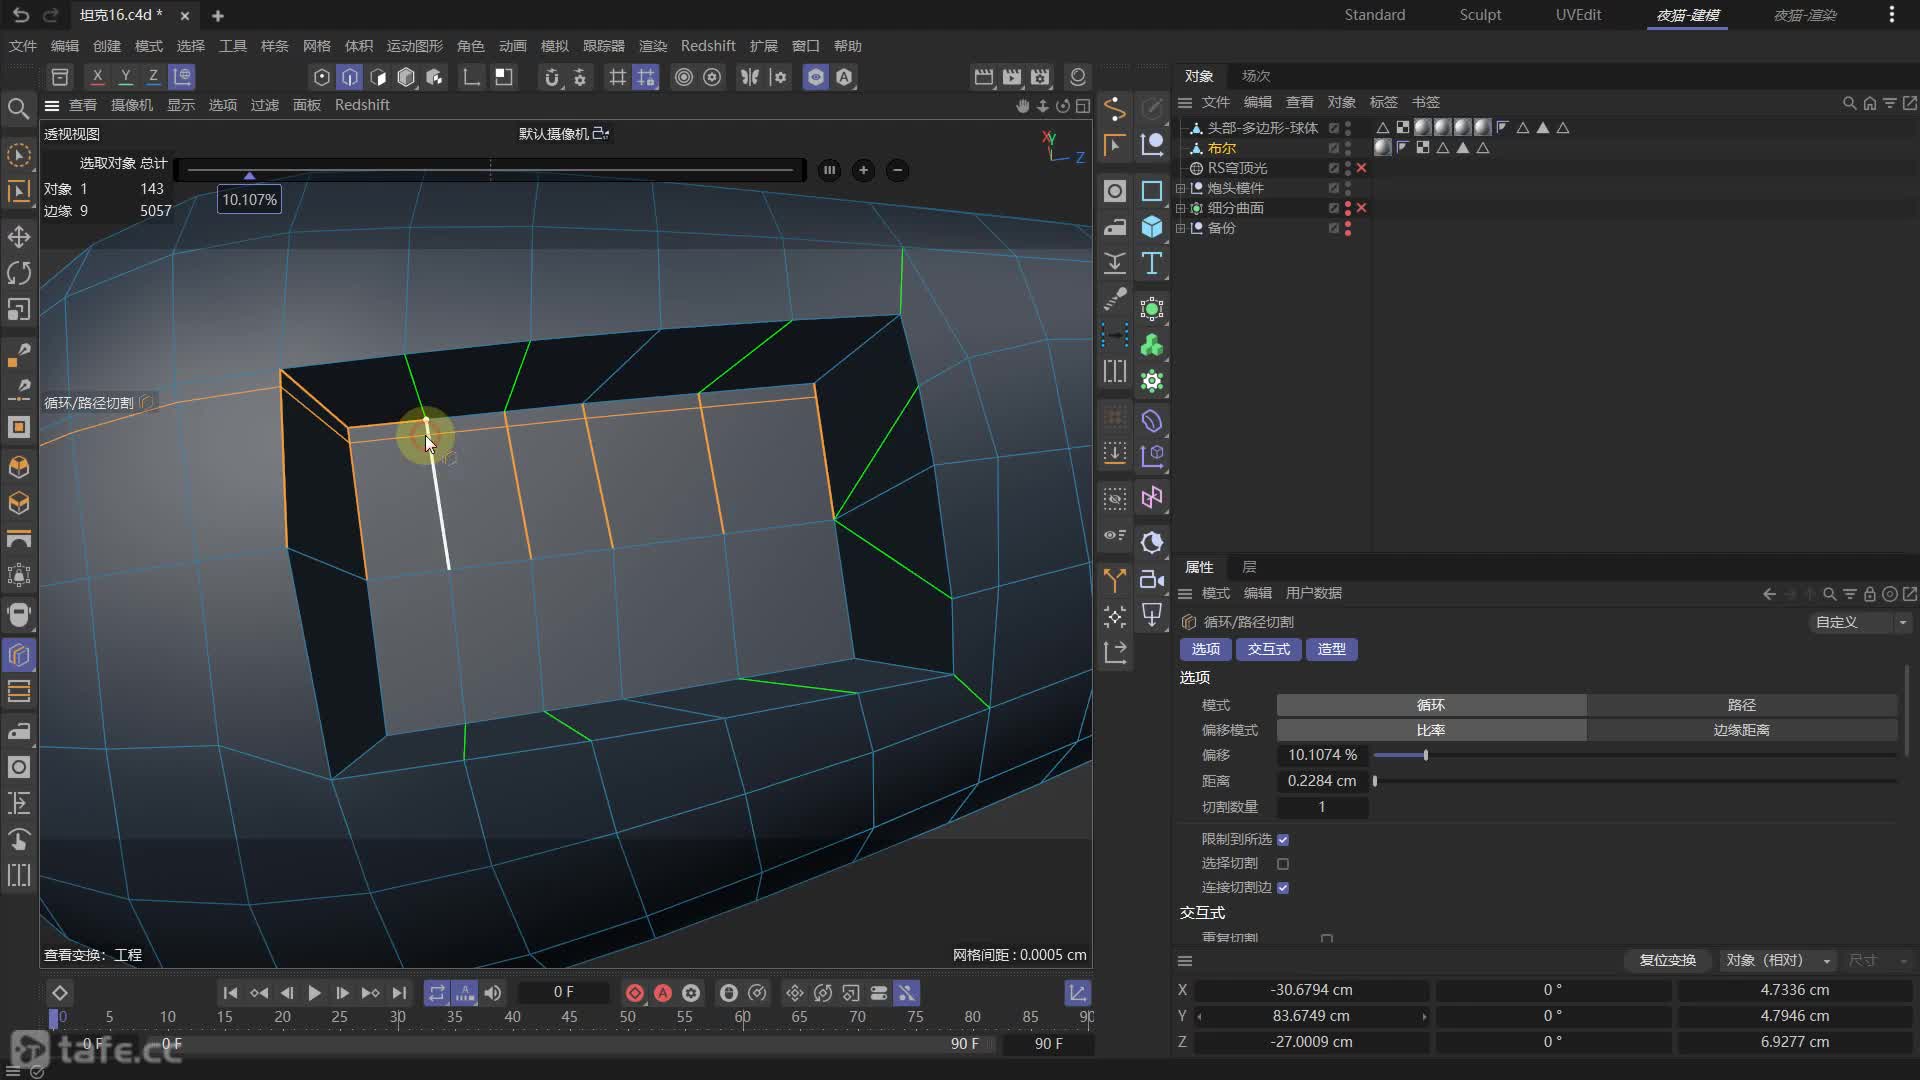The image size is (1920, 1080).
Task: Disable the red X on RS穹顶光
Action: point(1361,168)
